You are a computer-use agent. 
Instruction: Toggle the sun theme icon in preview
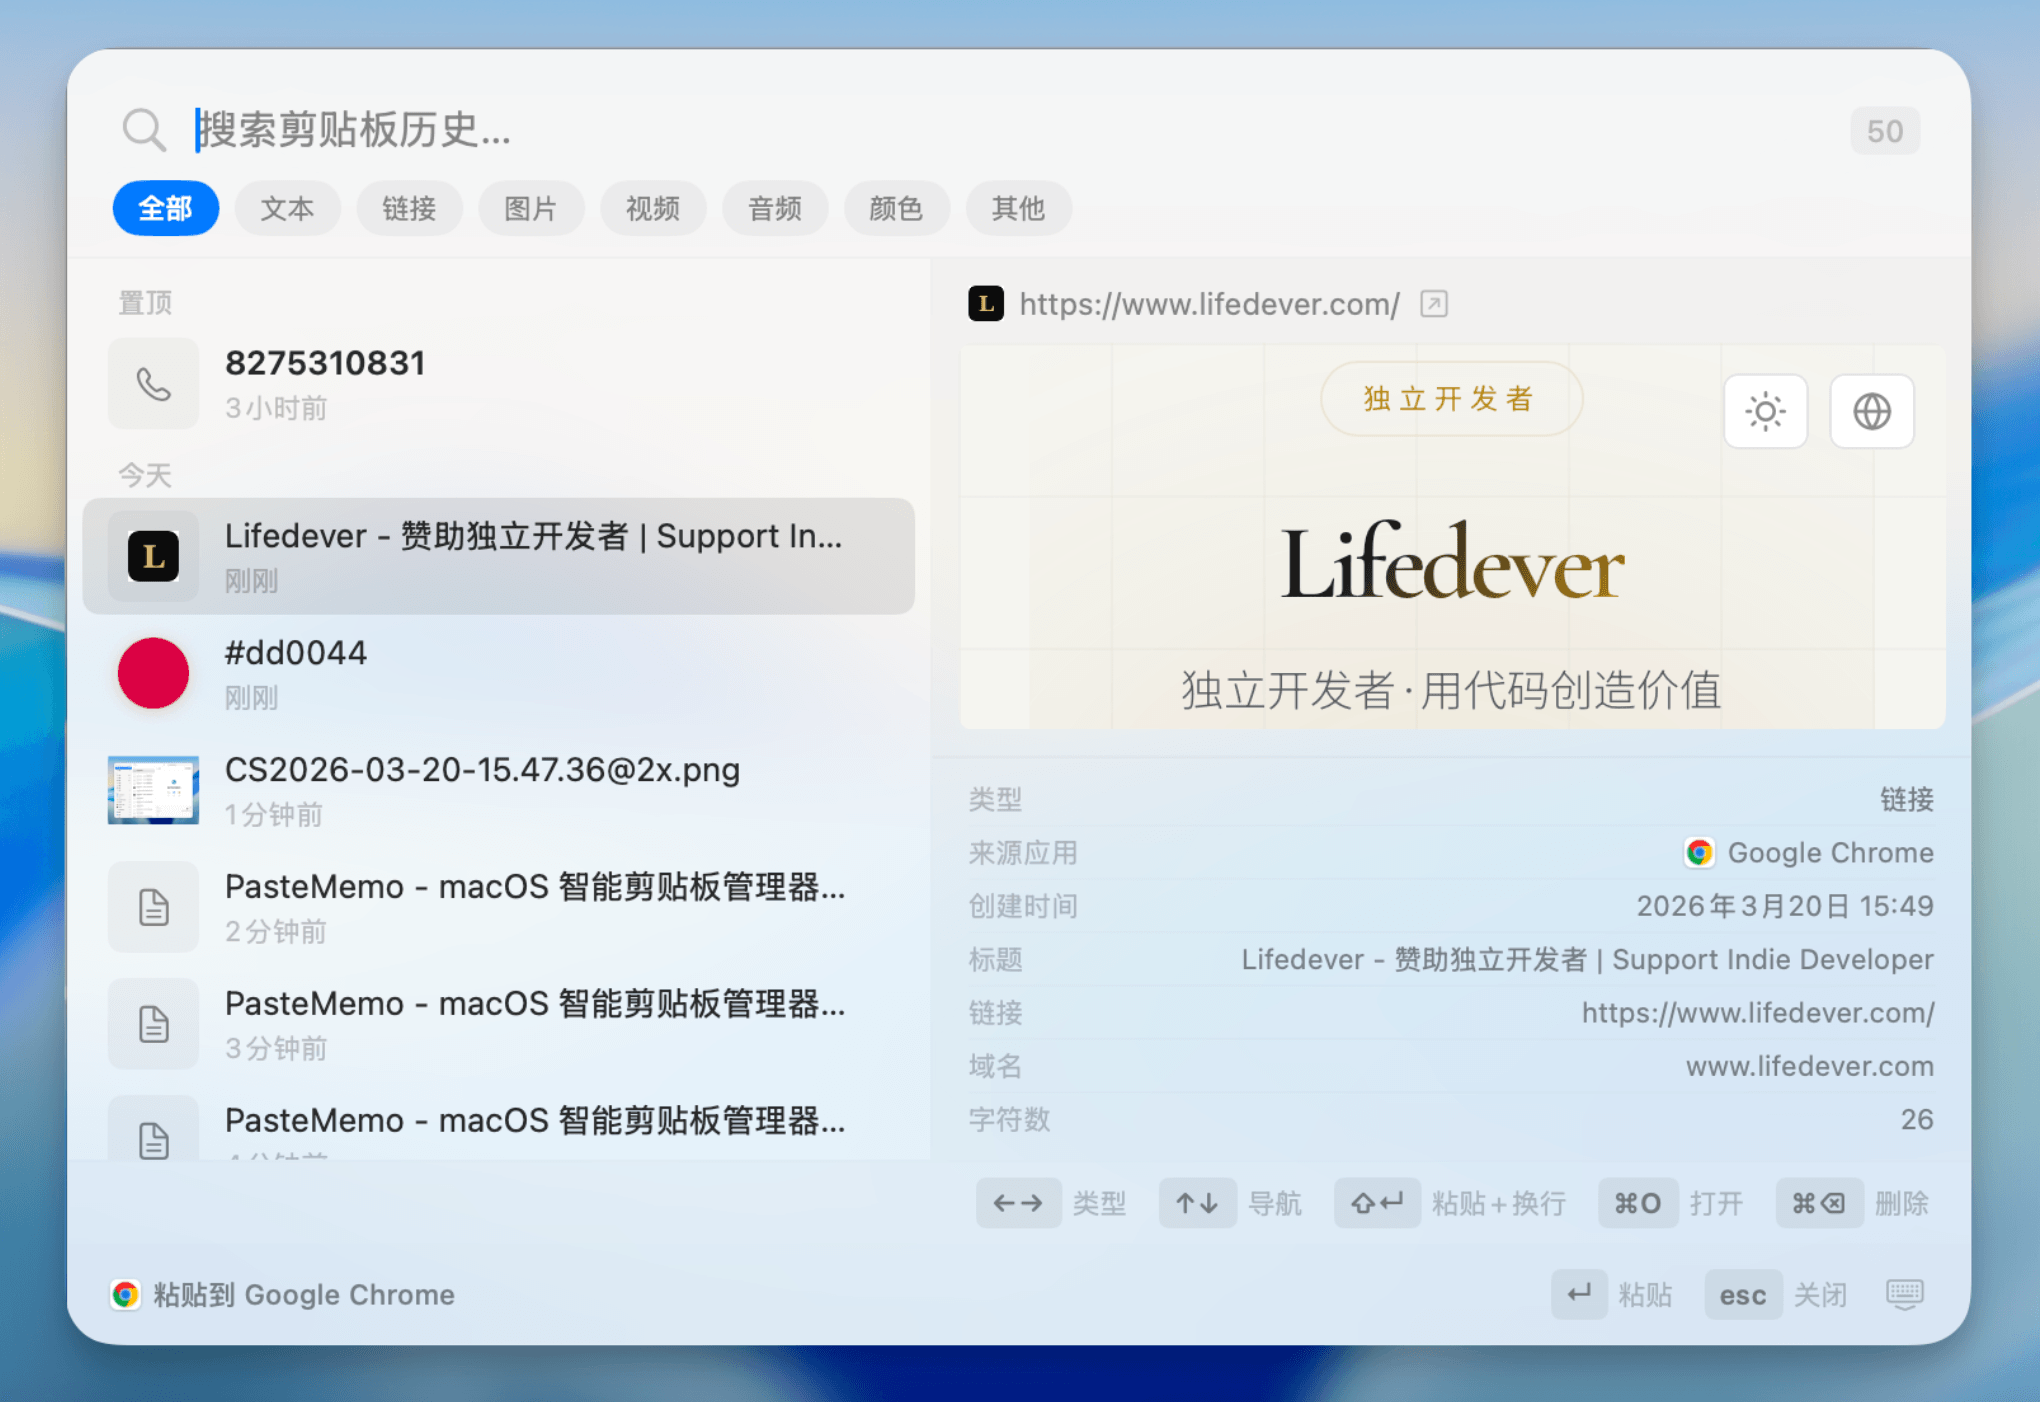1765,411
